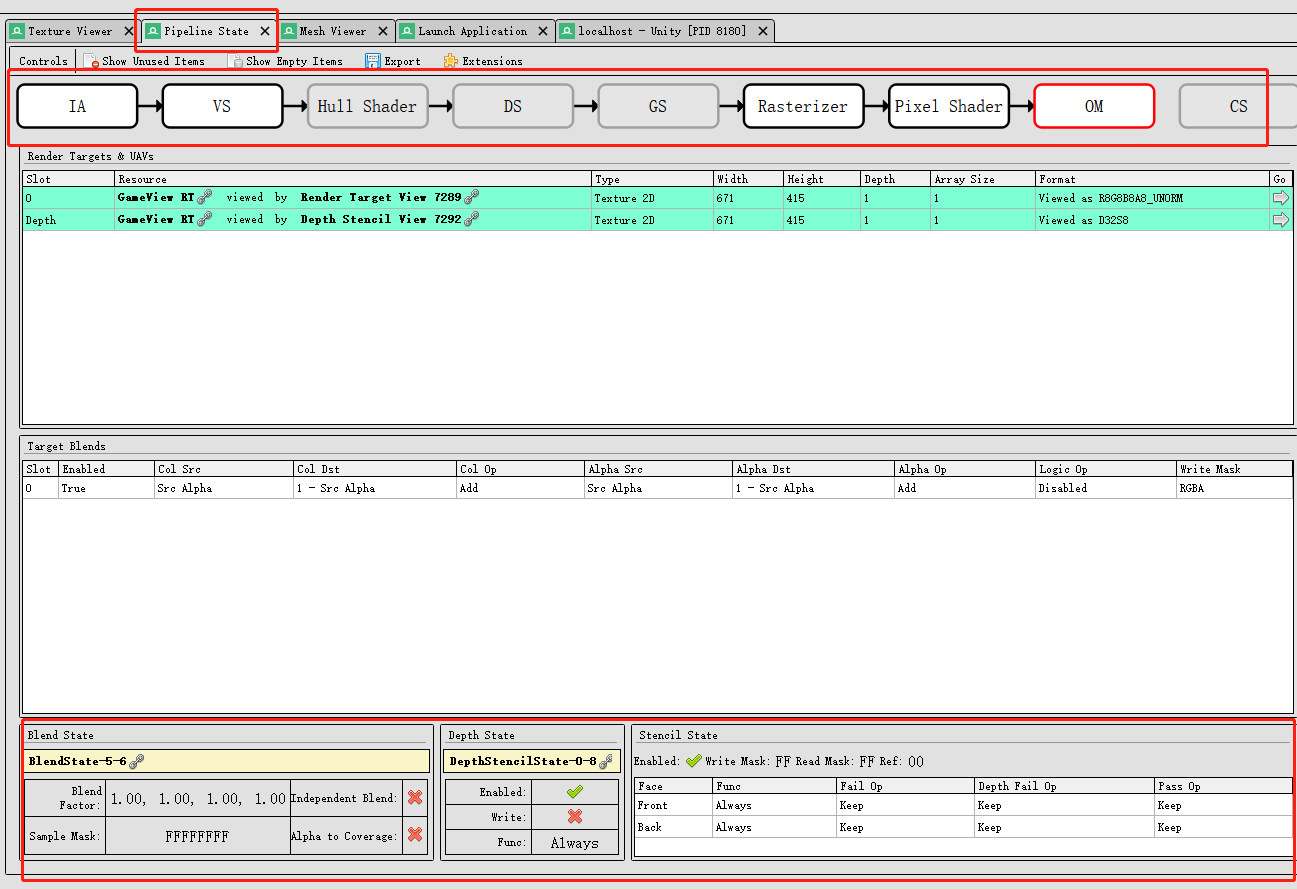Click link icon beside BlendState-5-6
Screen dimensions: 1297x889
point(137,761)
